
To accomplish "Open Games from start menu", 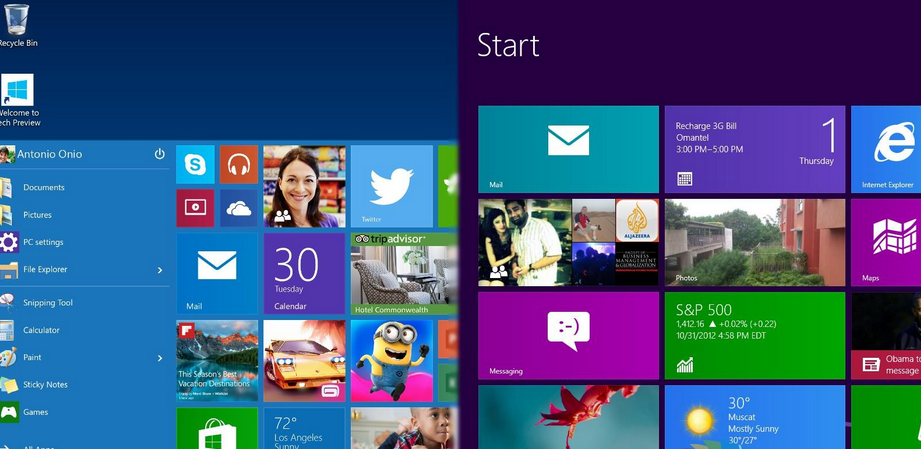I will pyautogui.click(x=35, y=412).
